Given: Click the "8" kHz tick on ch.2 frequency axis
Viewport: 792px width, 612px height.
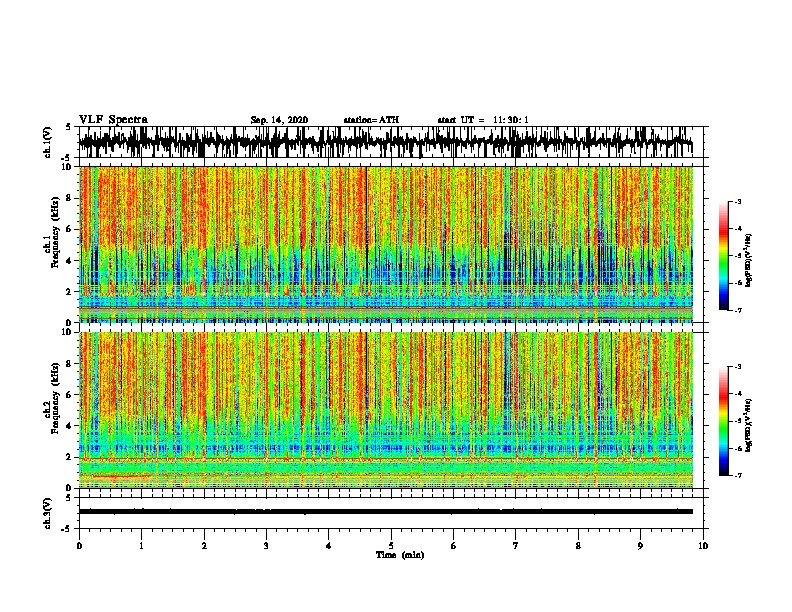Looking at the screenshot, I should (x=69, y=364).
